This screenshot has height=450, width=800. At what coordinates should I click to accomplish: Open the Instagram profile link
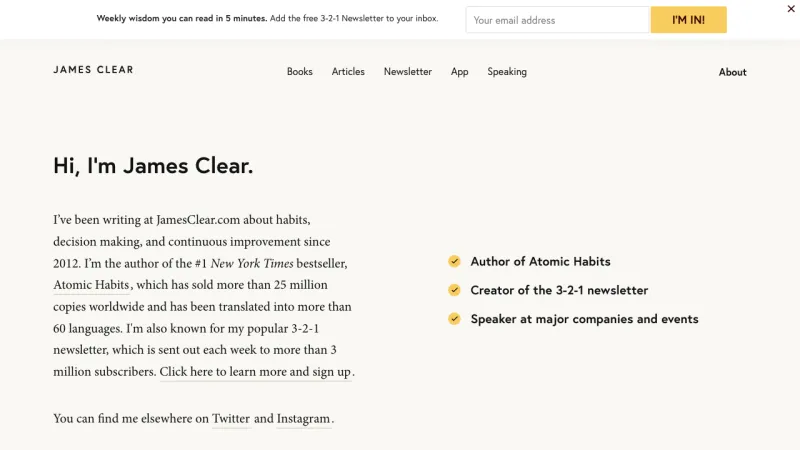pyautogui.click(x=303, y=419)
